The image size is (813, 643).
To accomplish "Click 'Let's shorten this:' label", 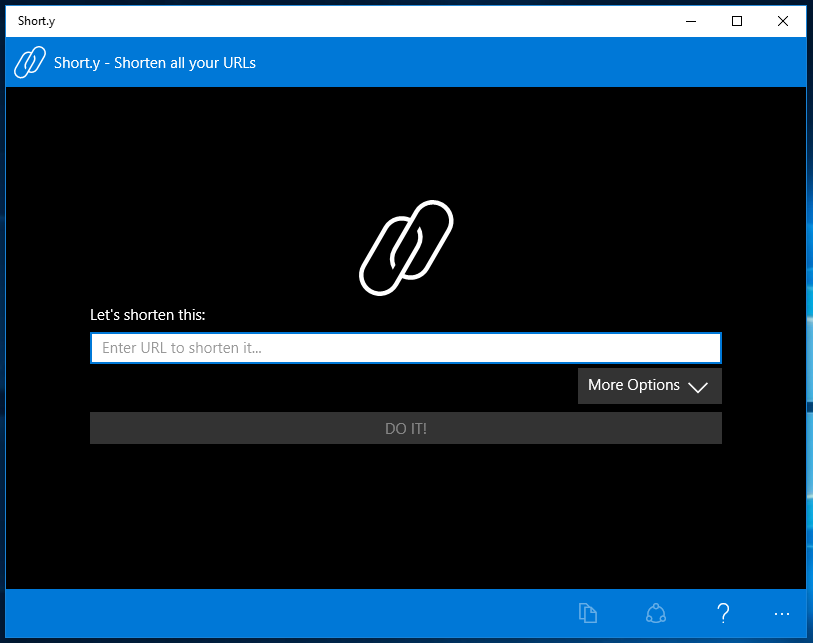I will click(148, 315).
